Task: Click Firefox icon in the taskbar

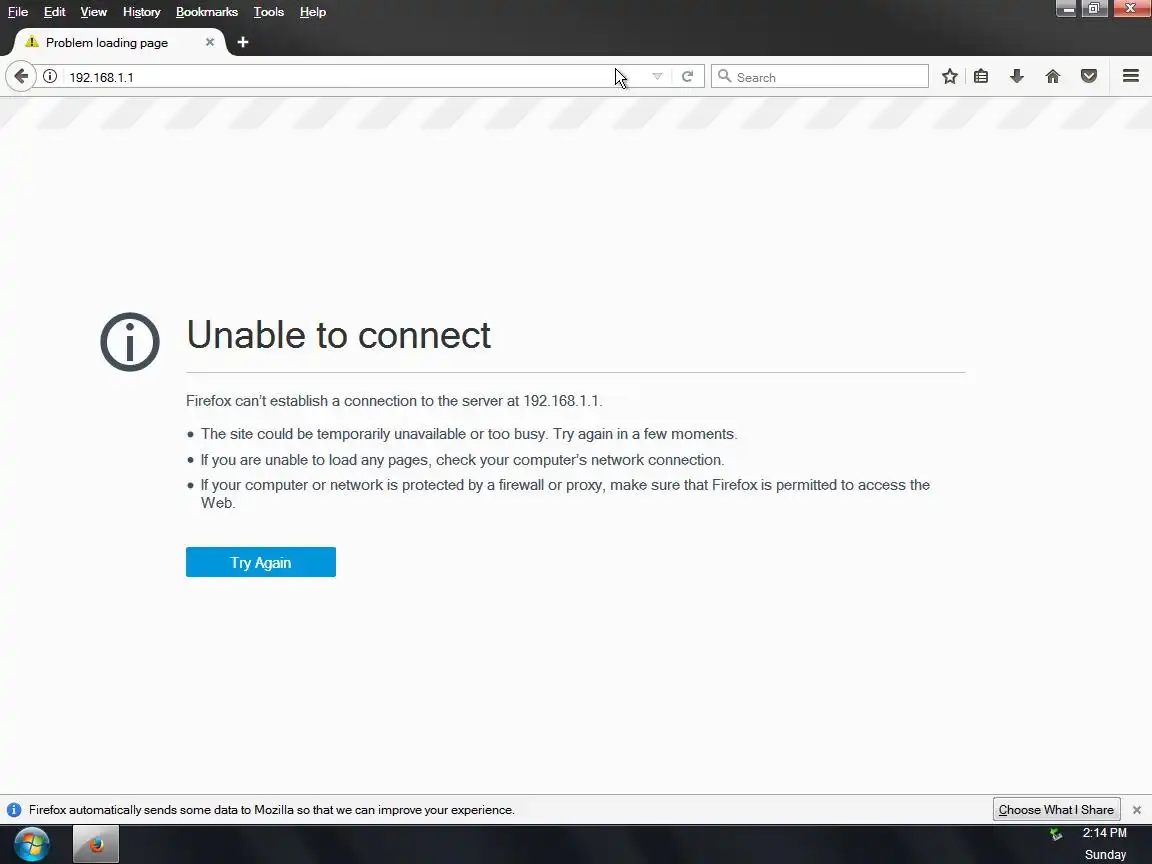Action: click(x=96, y=844)
